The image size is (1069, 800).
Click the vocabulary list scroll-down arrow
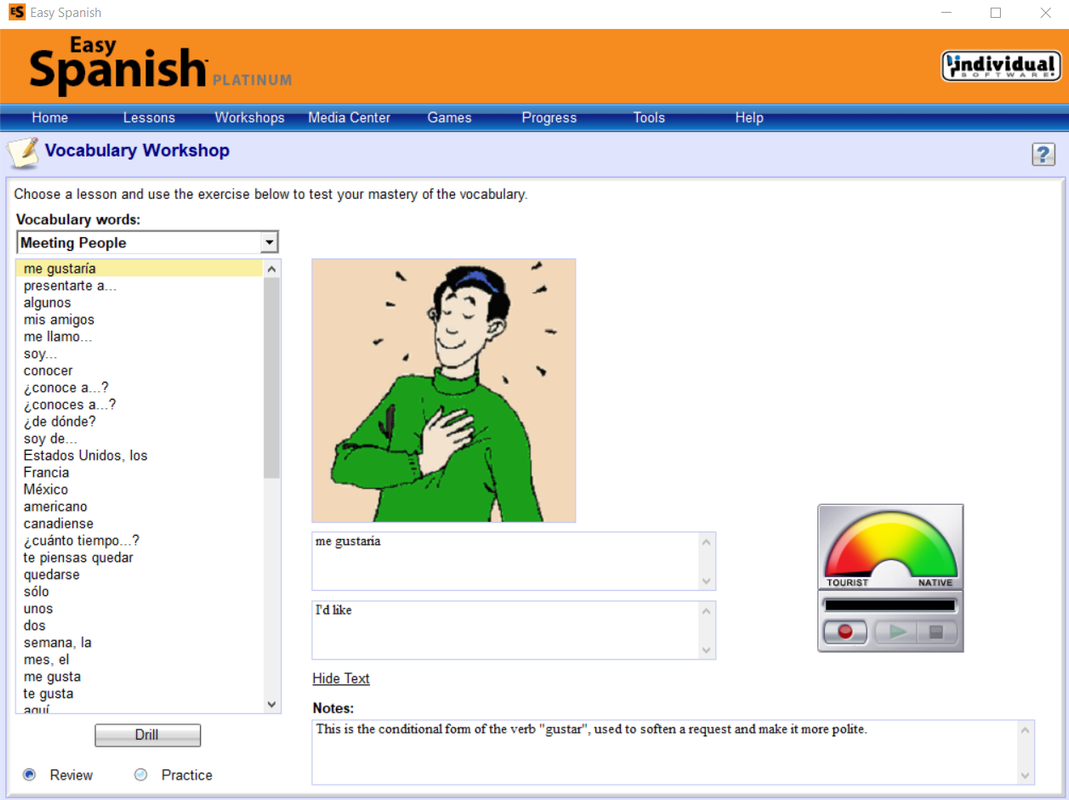(271, 704)
